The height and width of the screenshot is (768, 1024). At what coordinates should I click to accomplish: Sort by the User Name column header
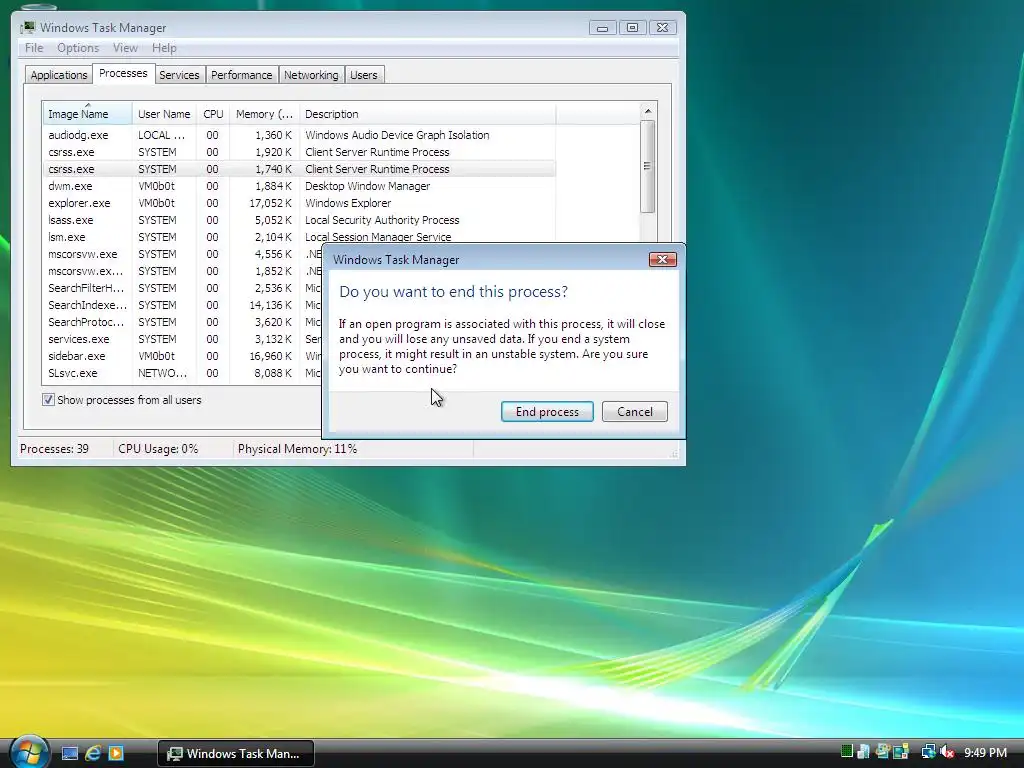click(164, 114)
